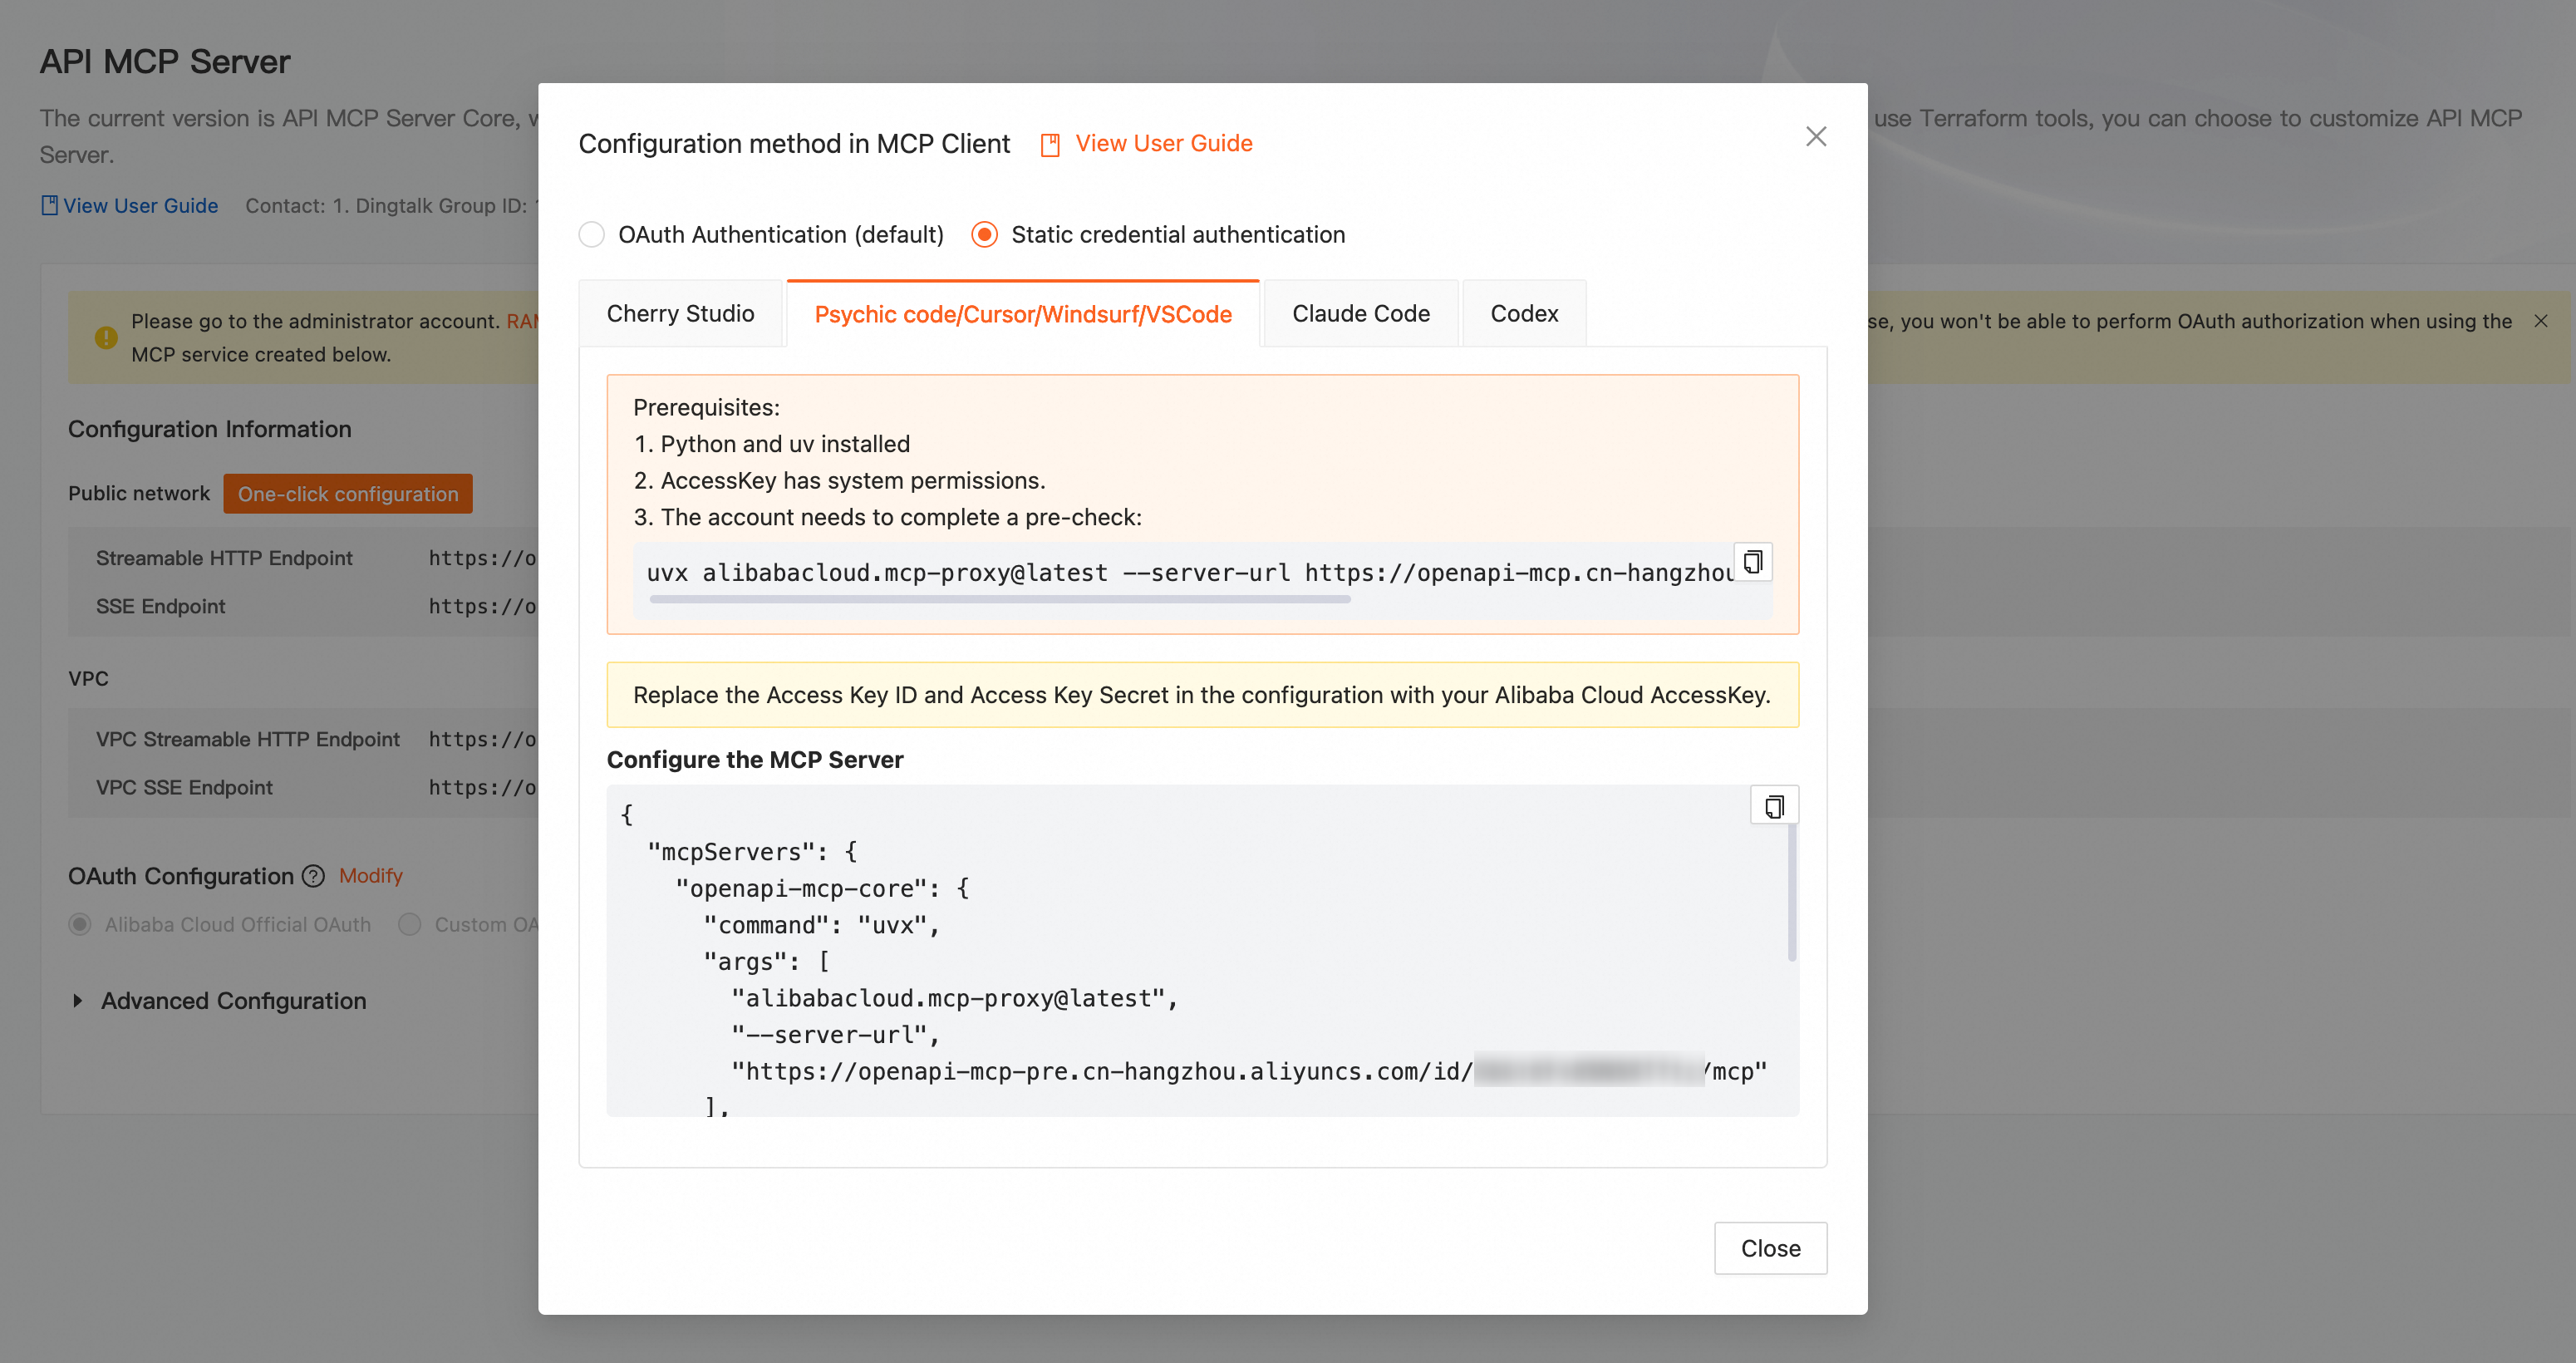Switch to the Cherry Studio tab

coord(680,314)
